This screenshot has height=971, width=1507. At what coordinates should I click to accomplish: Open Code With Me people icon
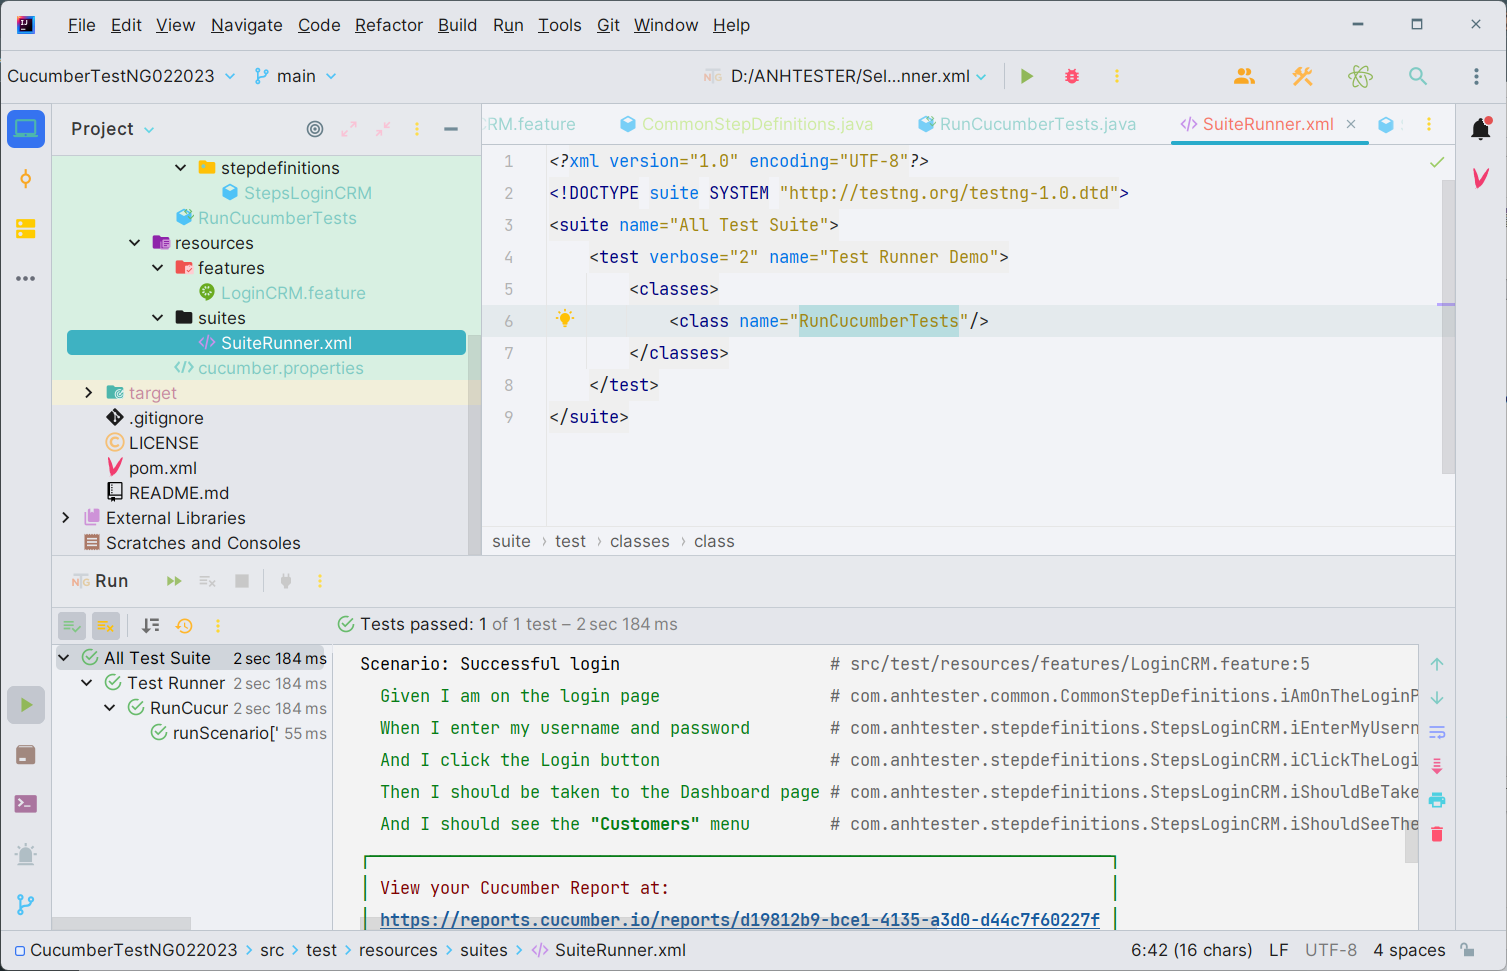tap(1244, 76)
